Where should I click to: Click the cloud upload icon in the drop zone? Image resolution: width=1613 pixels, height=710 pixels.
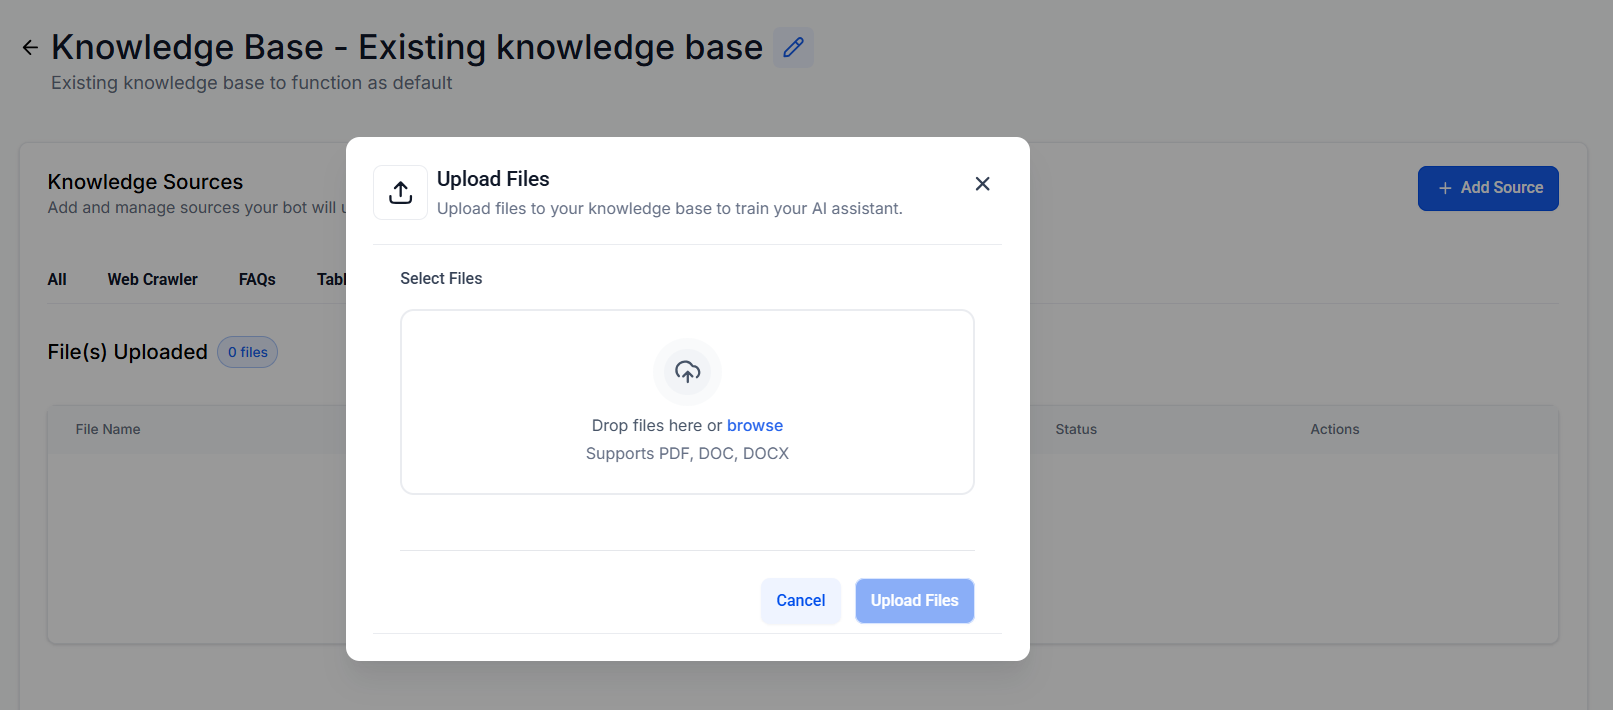click(x=687, y=371)
